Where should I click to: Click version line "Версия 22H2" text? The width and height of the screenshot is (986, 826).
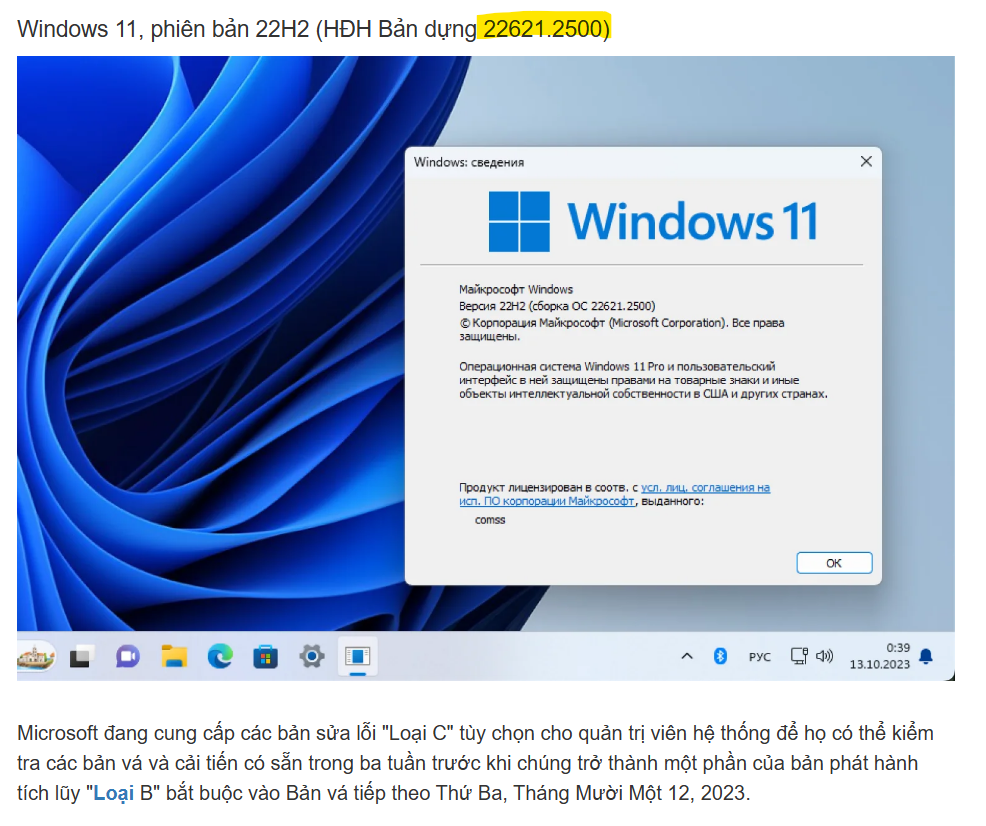click(x=557, y=306)
